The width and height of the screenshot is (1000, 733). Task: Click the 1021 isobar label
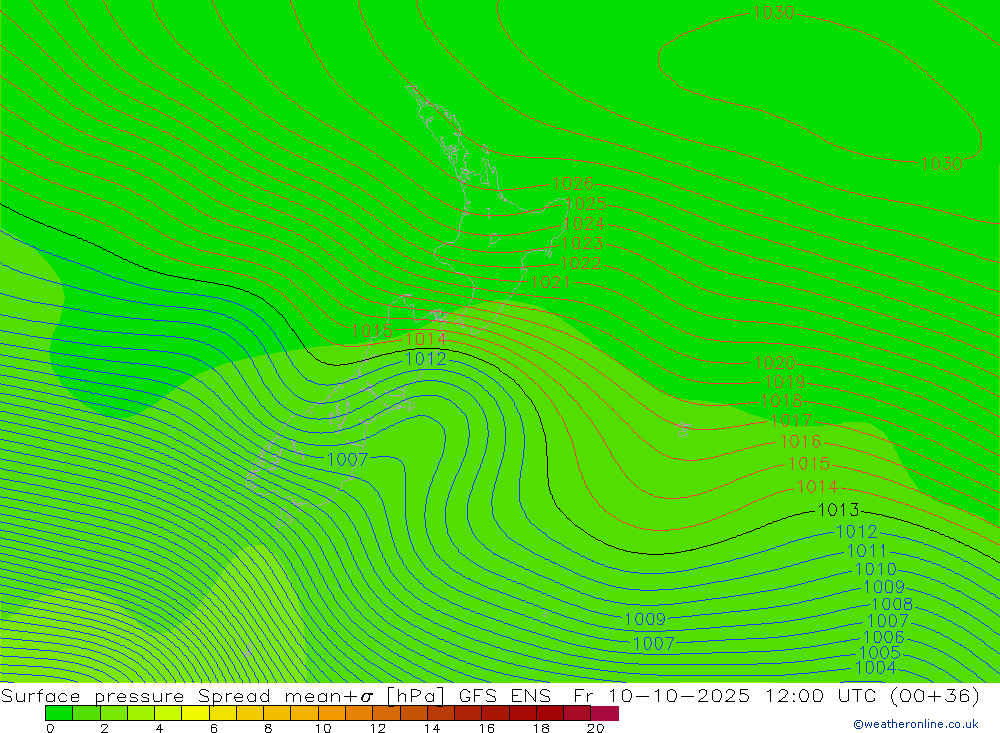pos(550,282)
